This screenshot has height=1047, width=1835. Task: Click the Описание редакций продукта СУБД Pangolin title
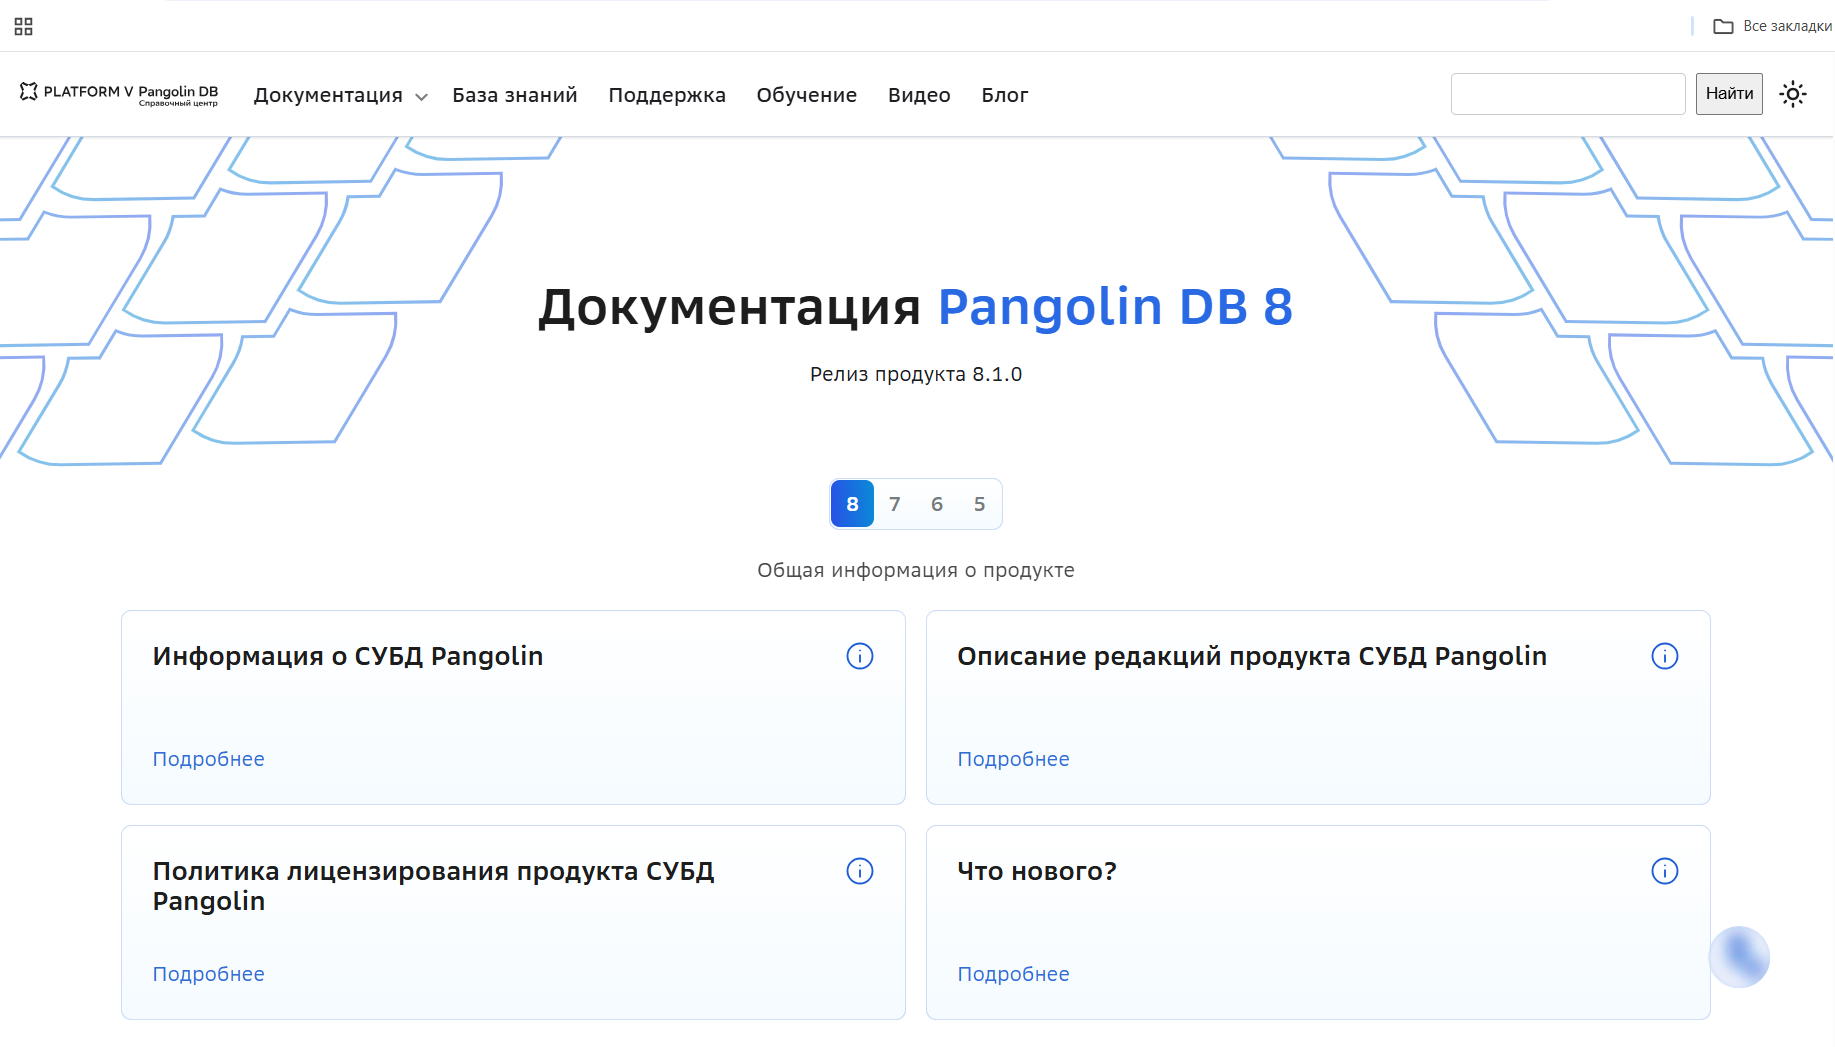click(1252, 656)
